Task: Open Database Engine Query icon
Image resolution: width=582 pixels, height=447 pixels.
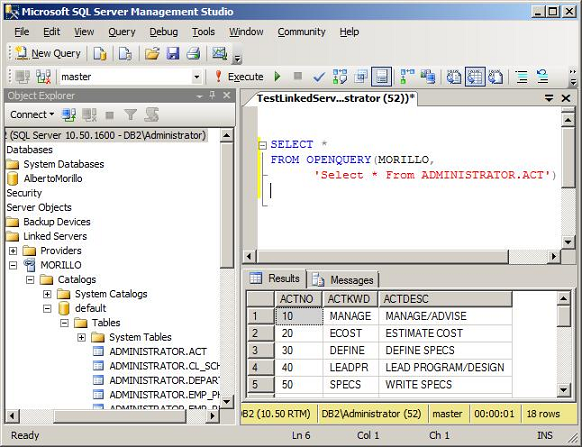Action: tap(99, 54)
